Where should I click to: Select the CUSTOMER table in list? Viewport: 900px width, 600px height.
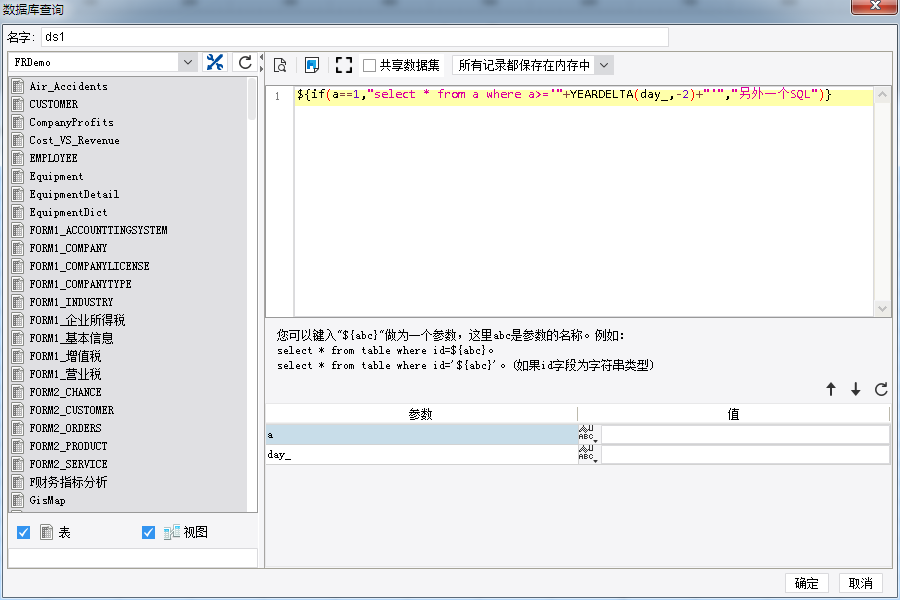click(53, 104)
